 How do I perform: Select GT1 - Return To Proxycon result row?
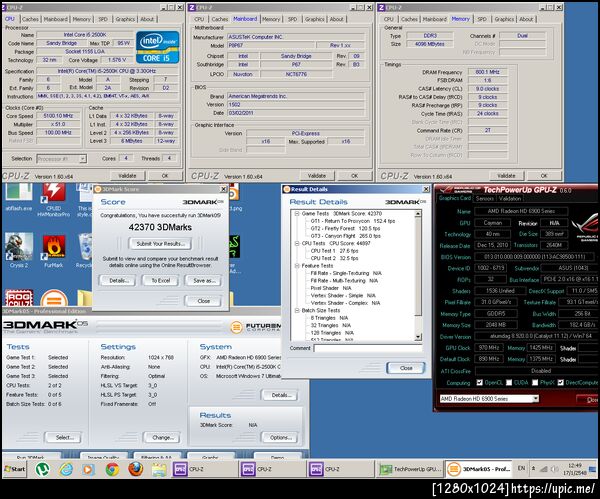click(x=352, y=221)
